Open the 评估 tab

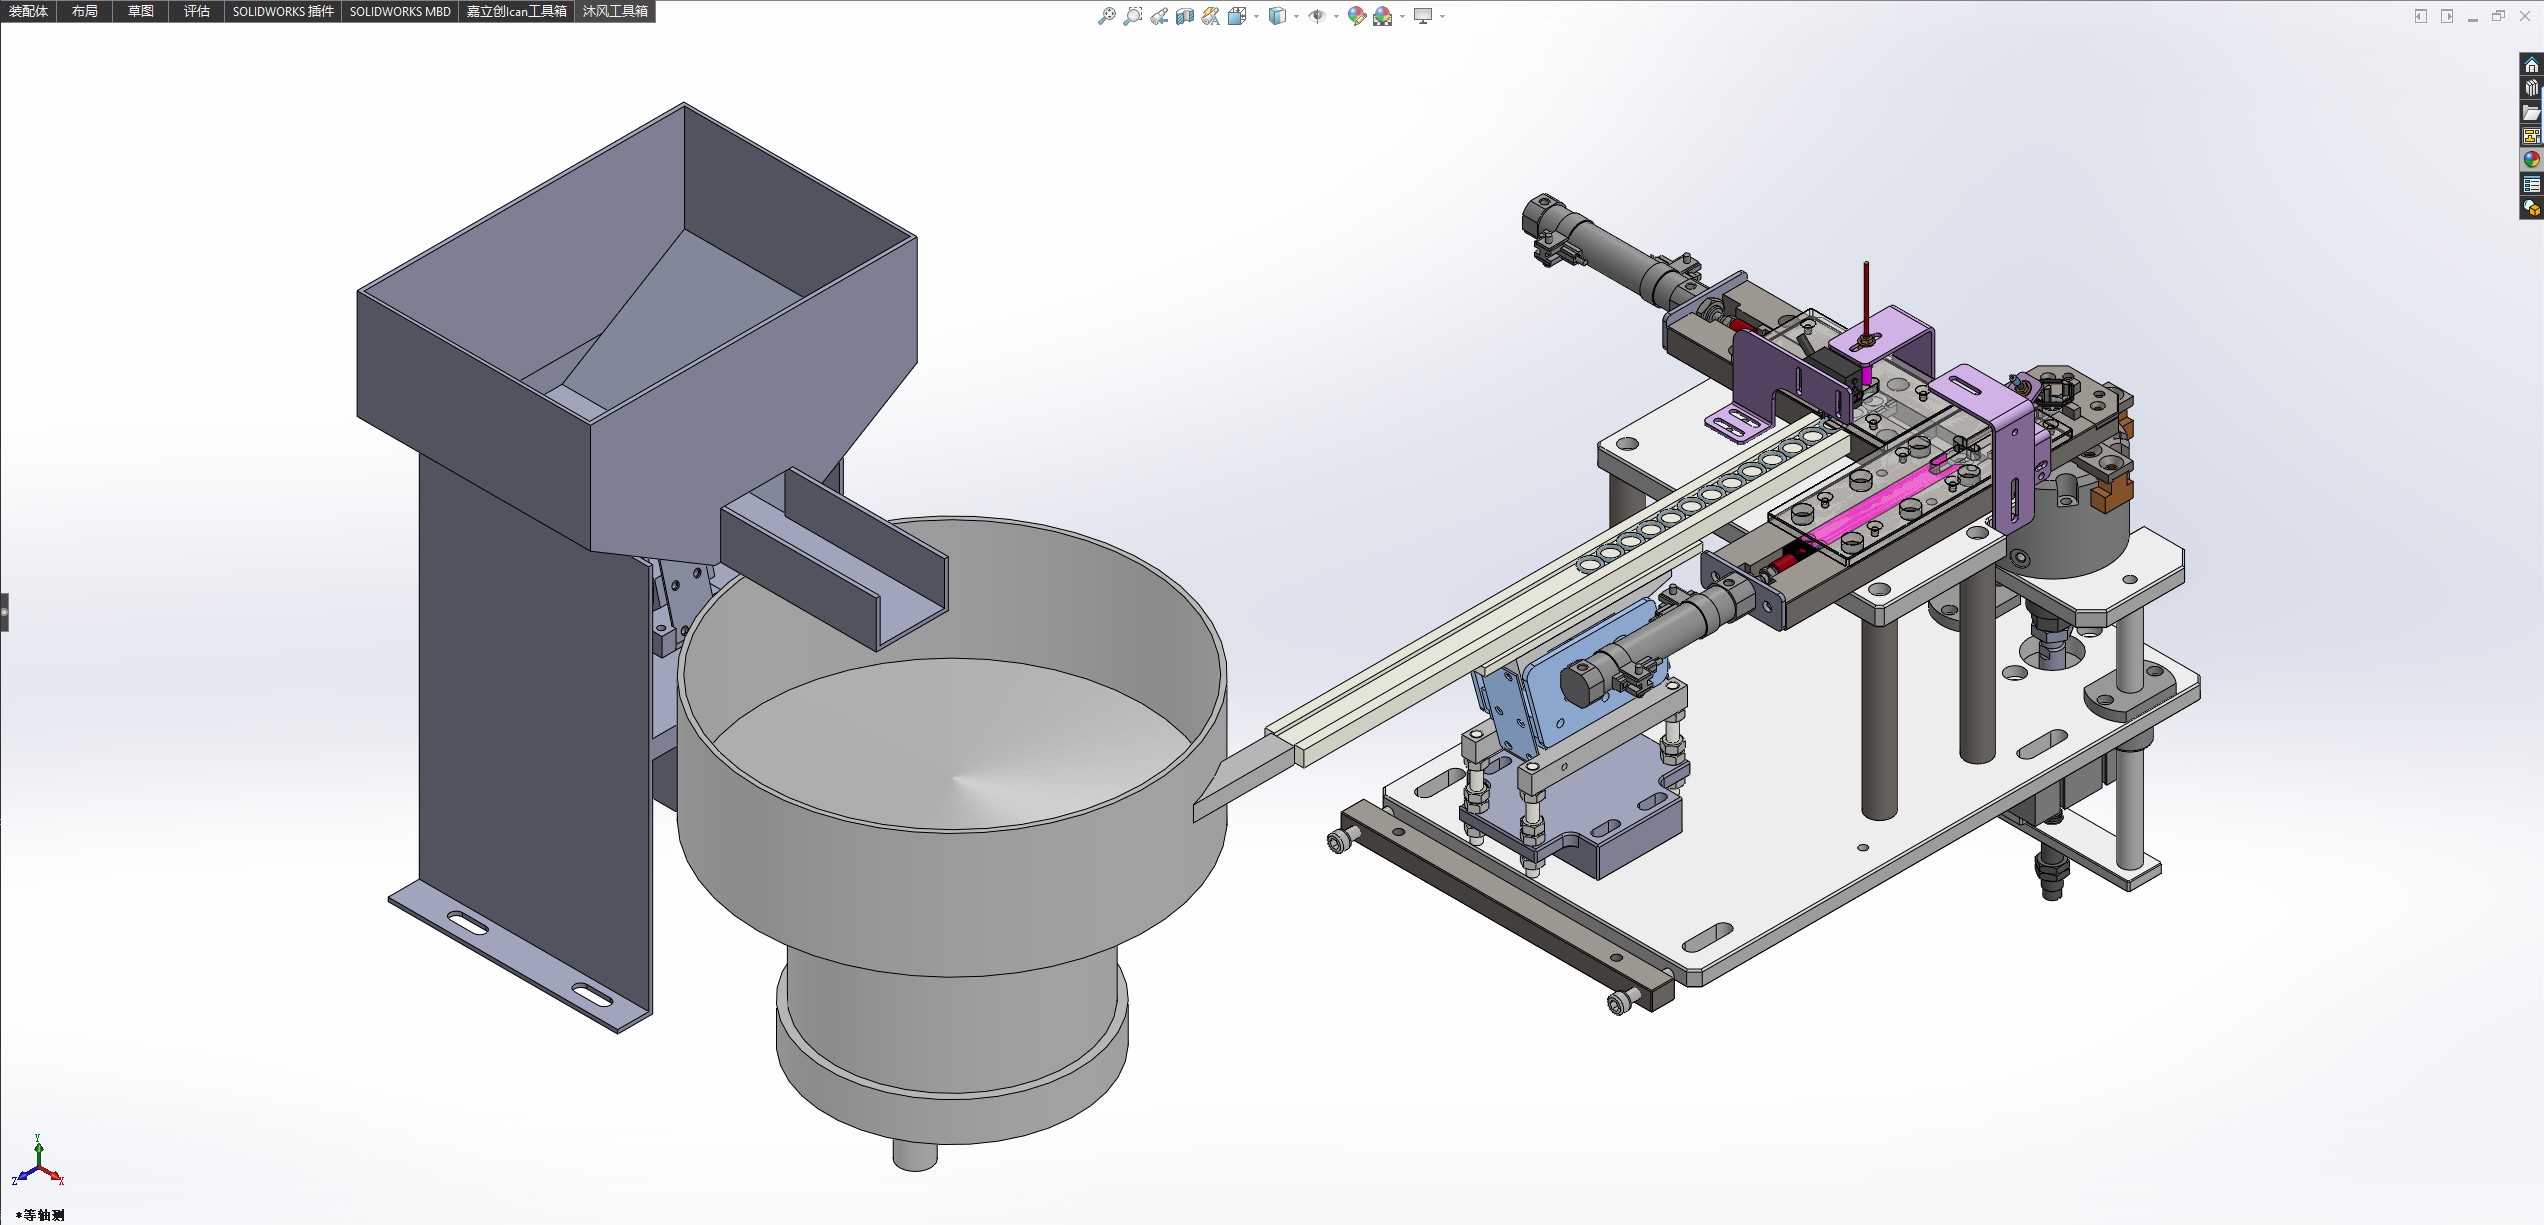pos(196,11)
